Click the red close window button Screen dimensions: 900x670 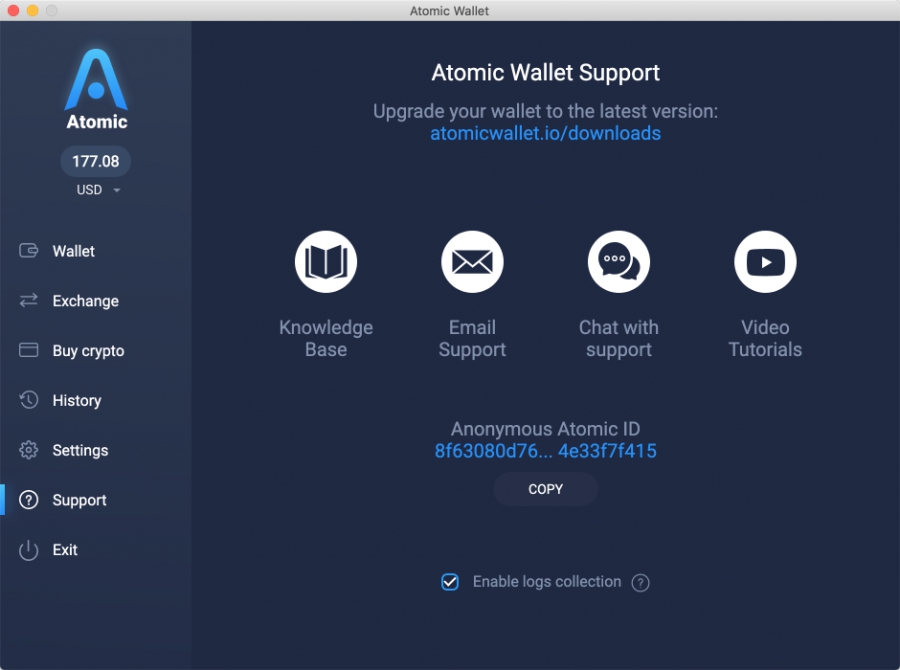13,10
